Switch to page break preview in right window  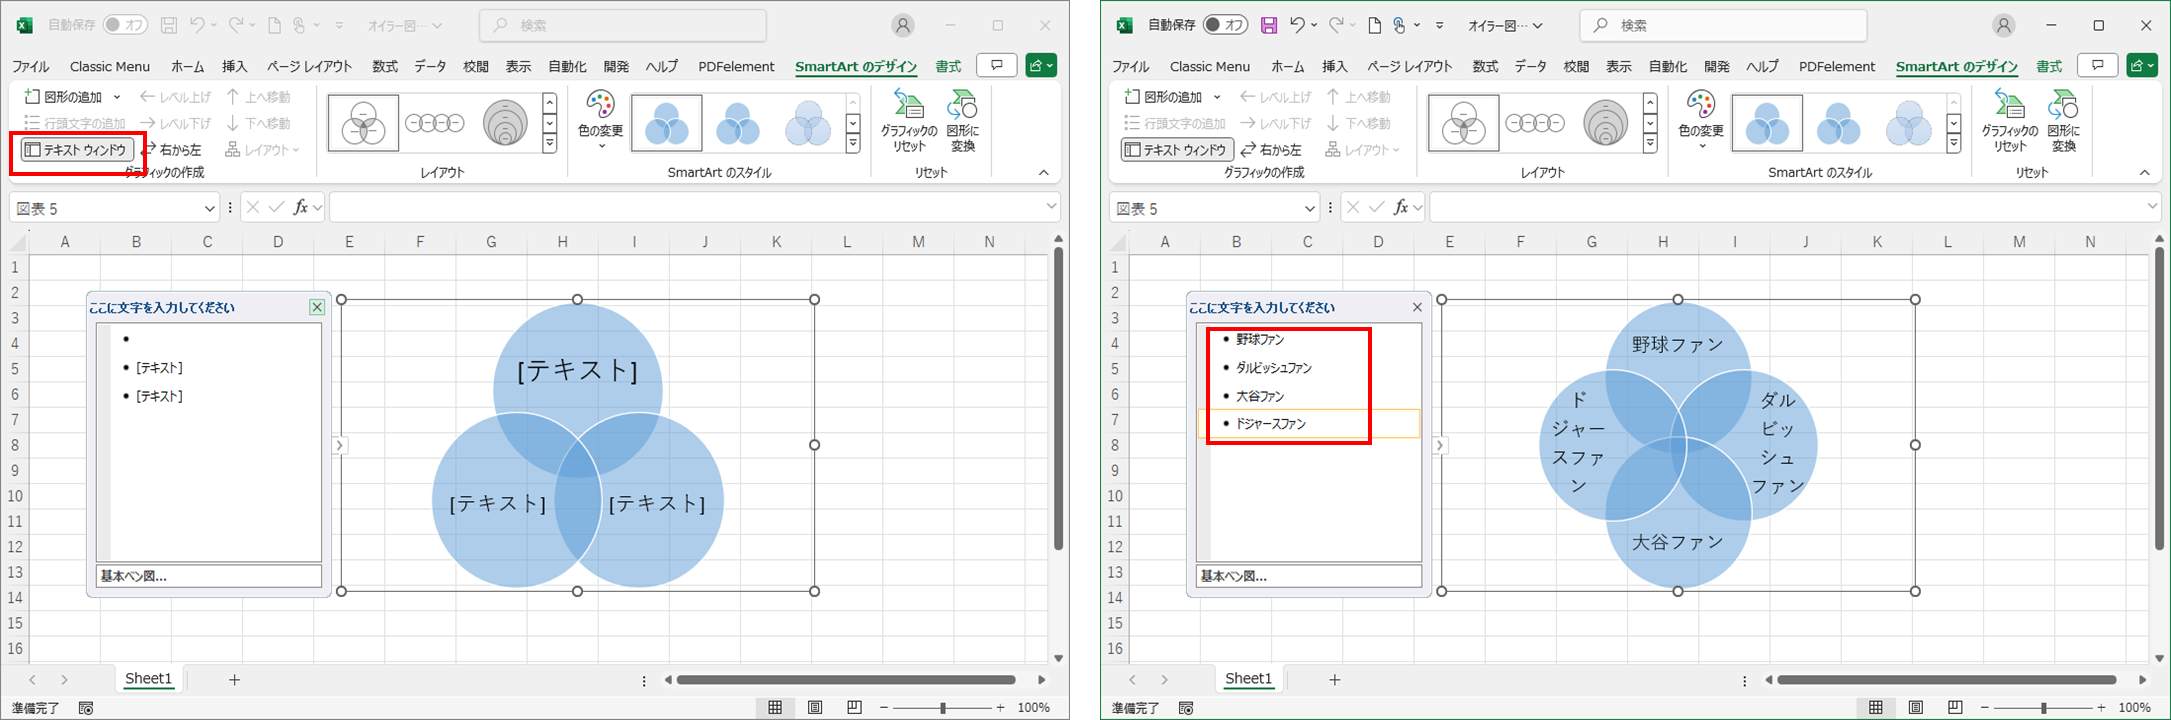pyautogui.click(x=1955, y=707)
